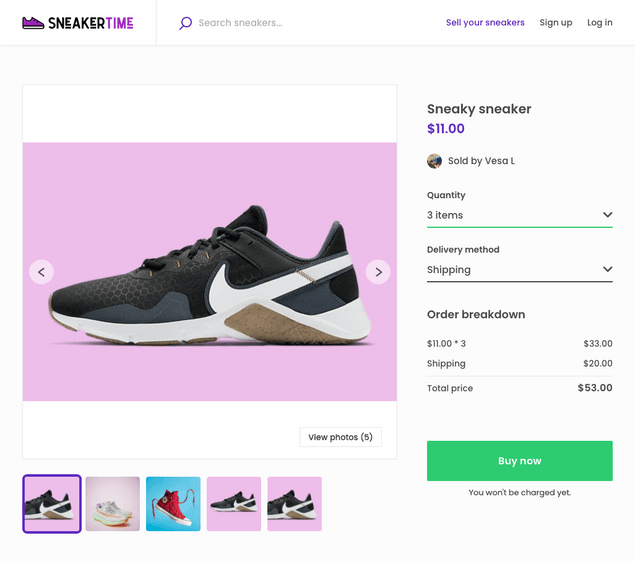The height and width of the screenshot is (561, 635).
Task: Show the previous product photo
Action: [41, 271]
